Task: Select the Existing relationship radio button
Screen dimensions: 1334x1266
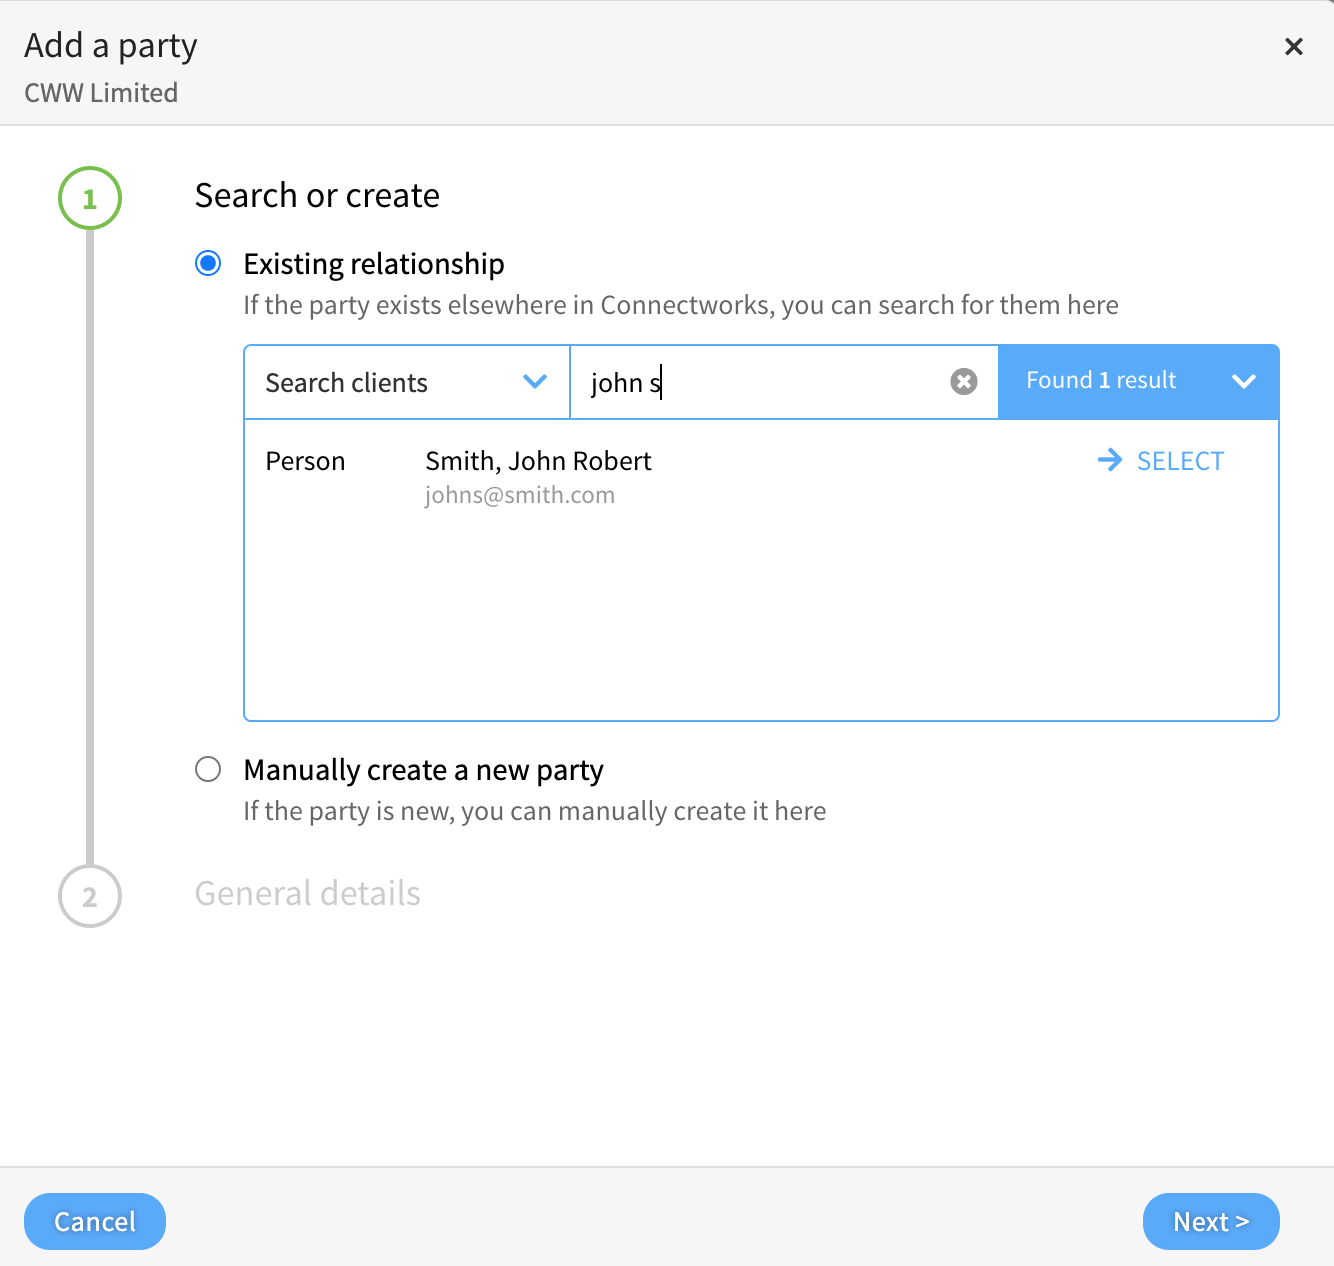Action: tap(208, 263)
